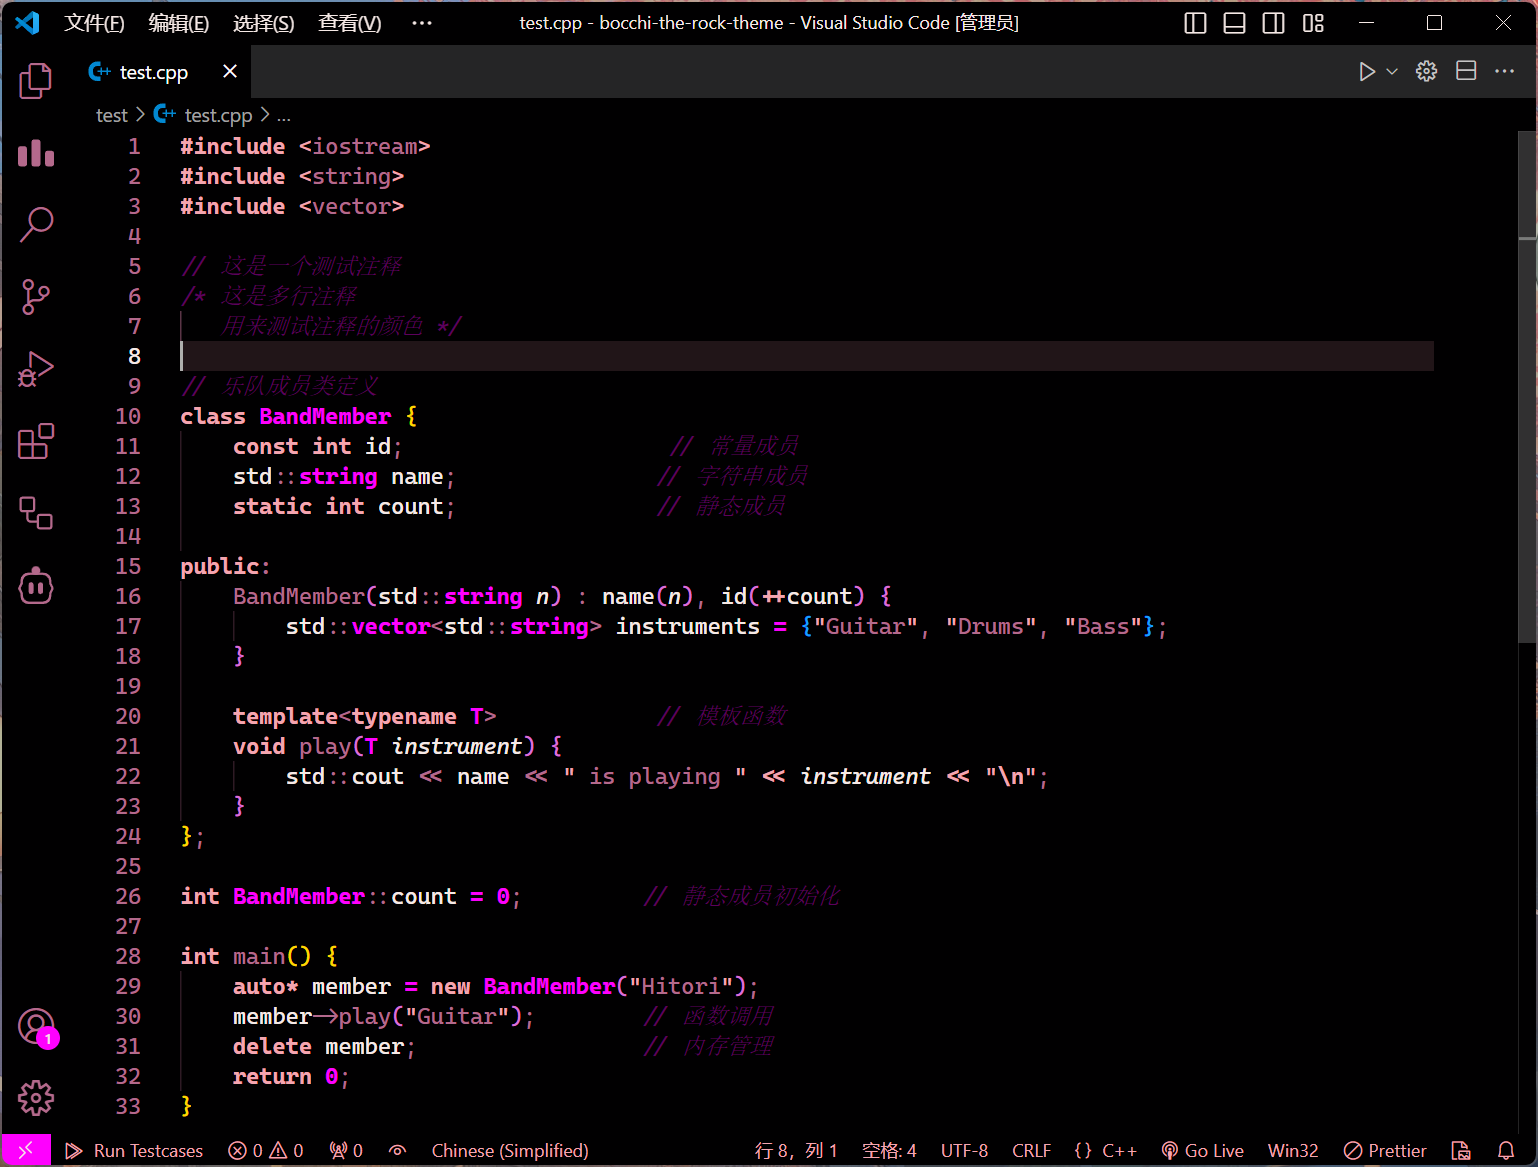Start Go Live server
The height and width of the screenshot is (1167, 1538).
tap(1202, 1150)
